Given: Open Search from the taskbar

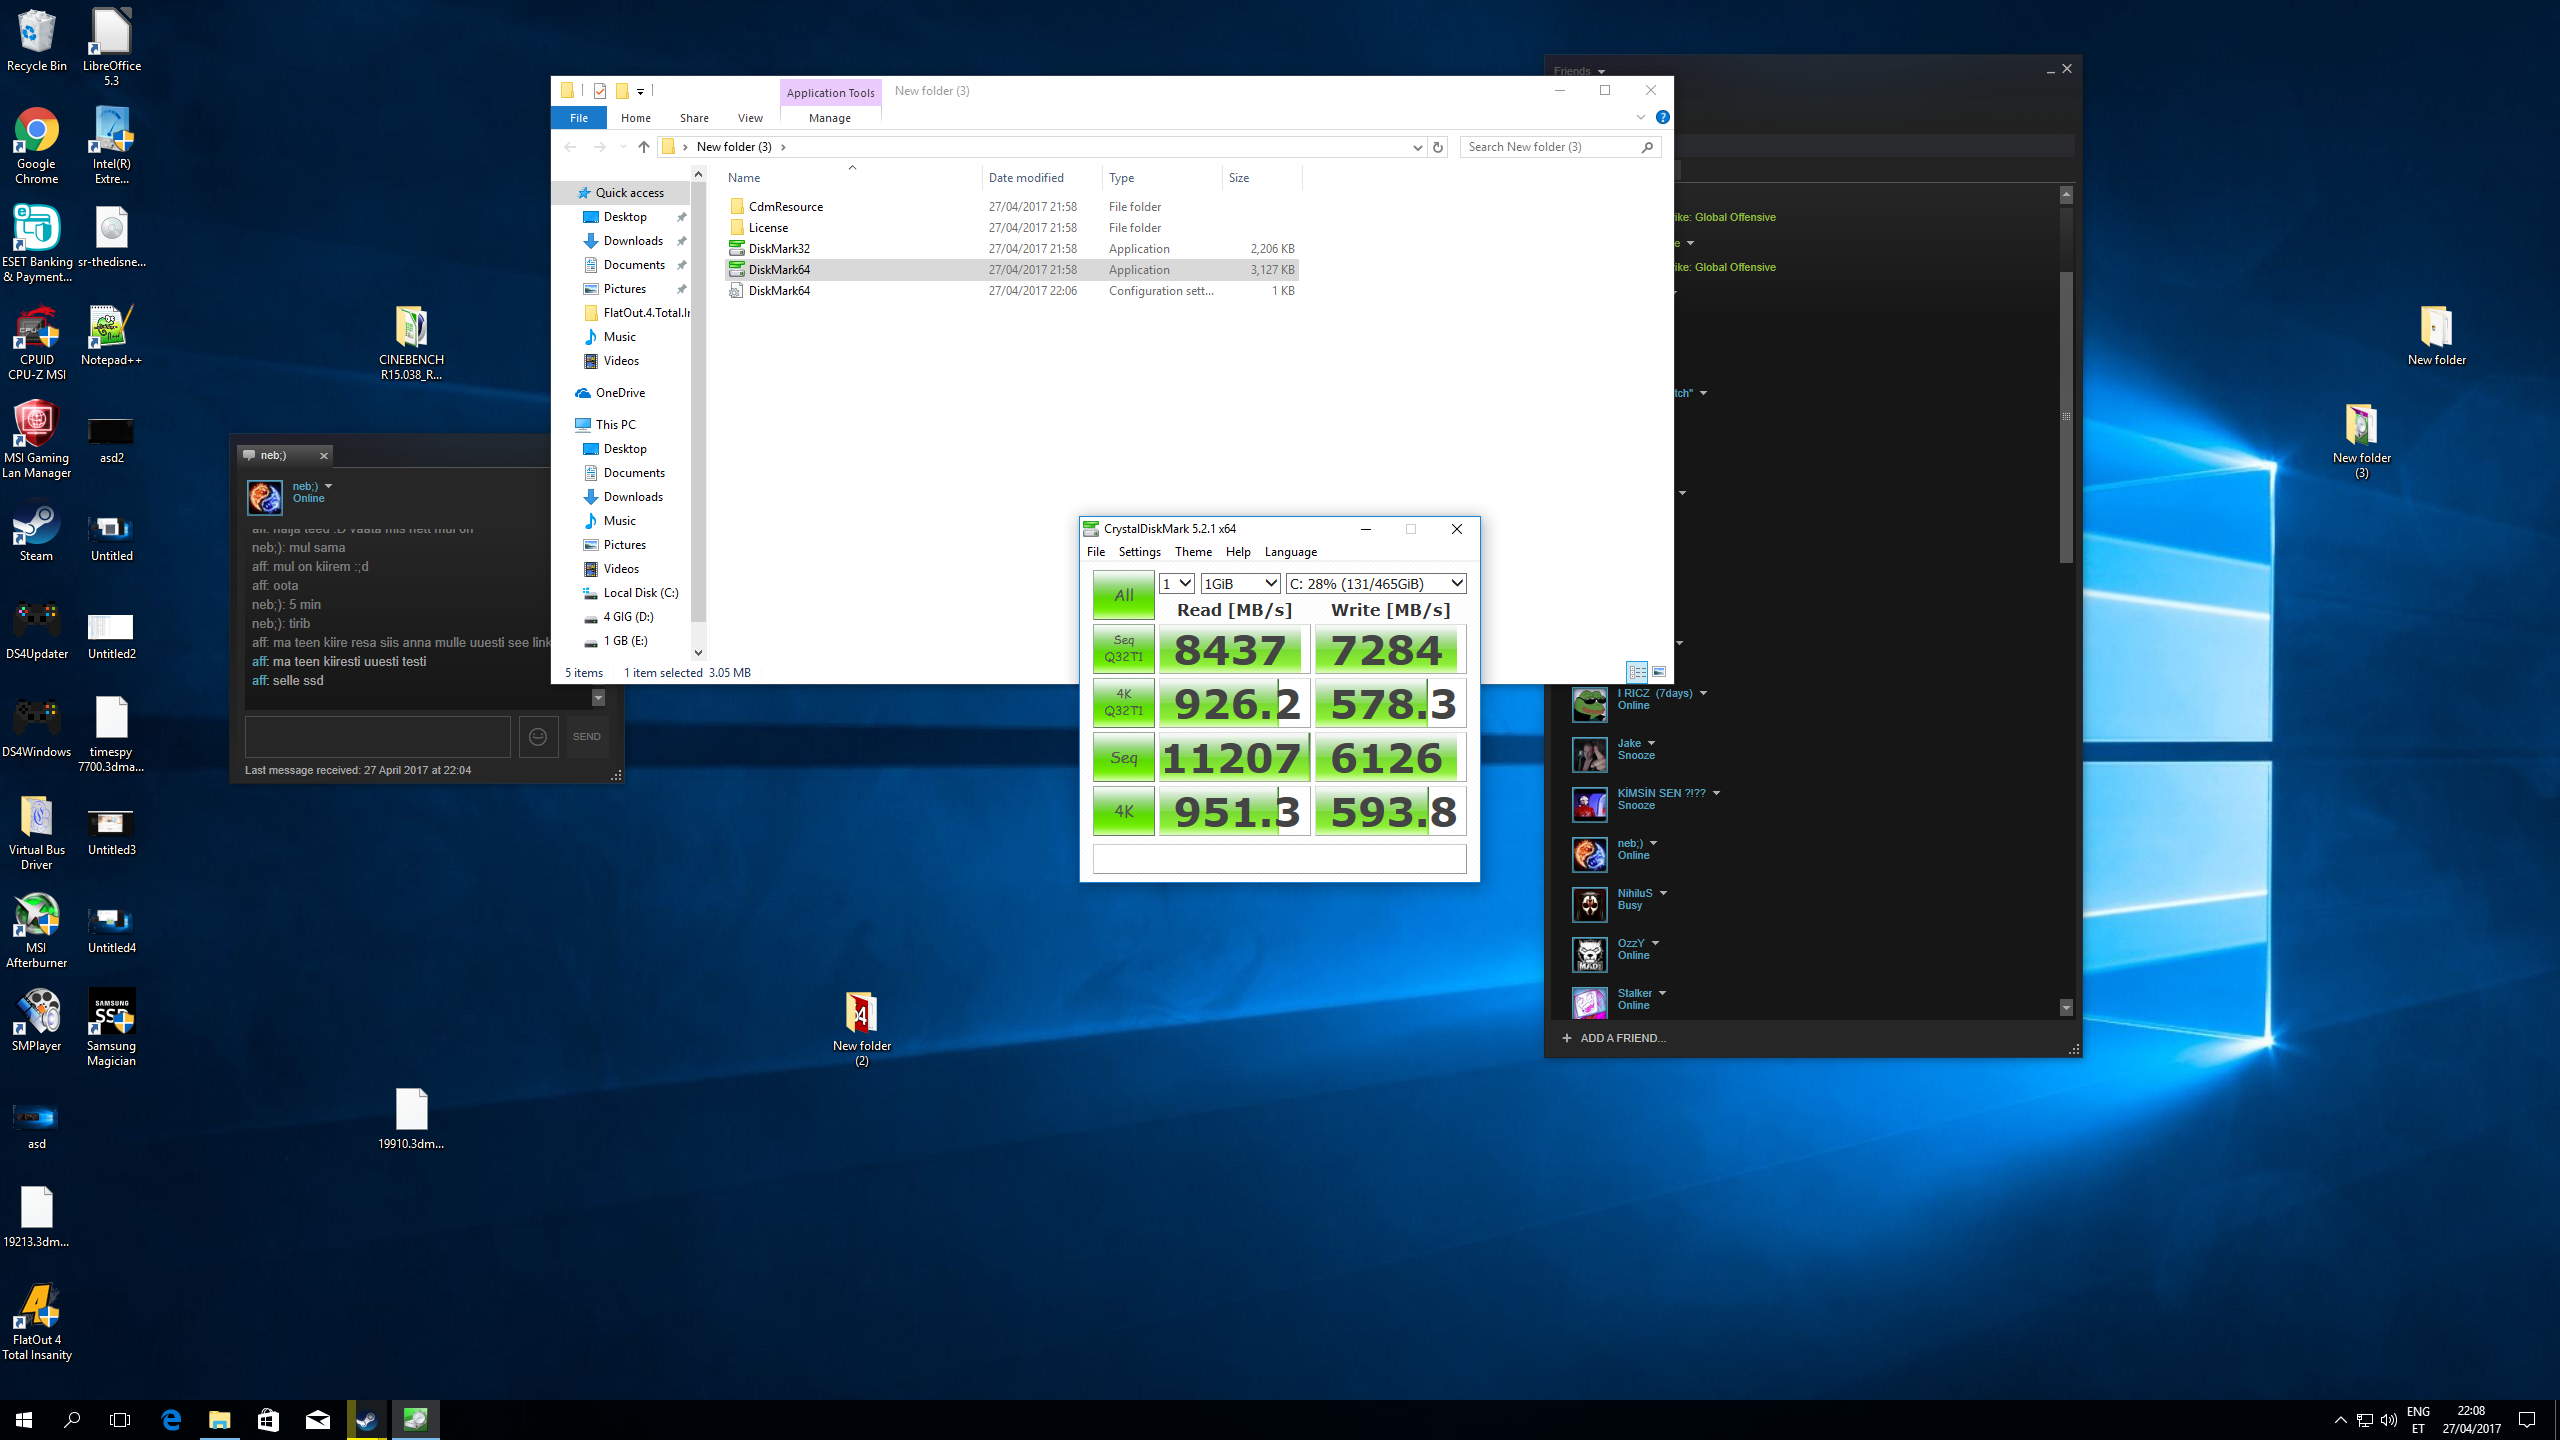Looking at the screenshot, I should [x=72, y=1419].
